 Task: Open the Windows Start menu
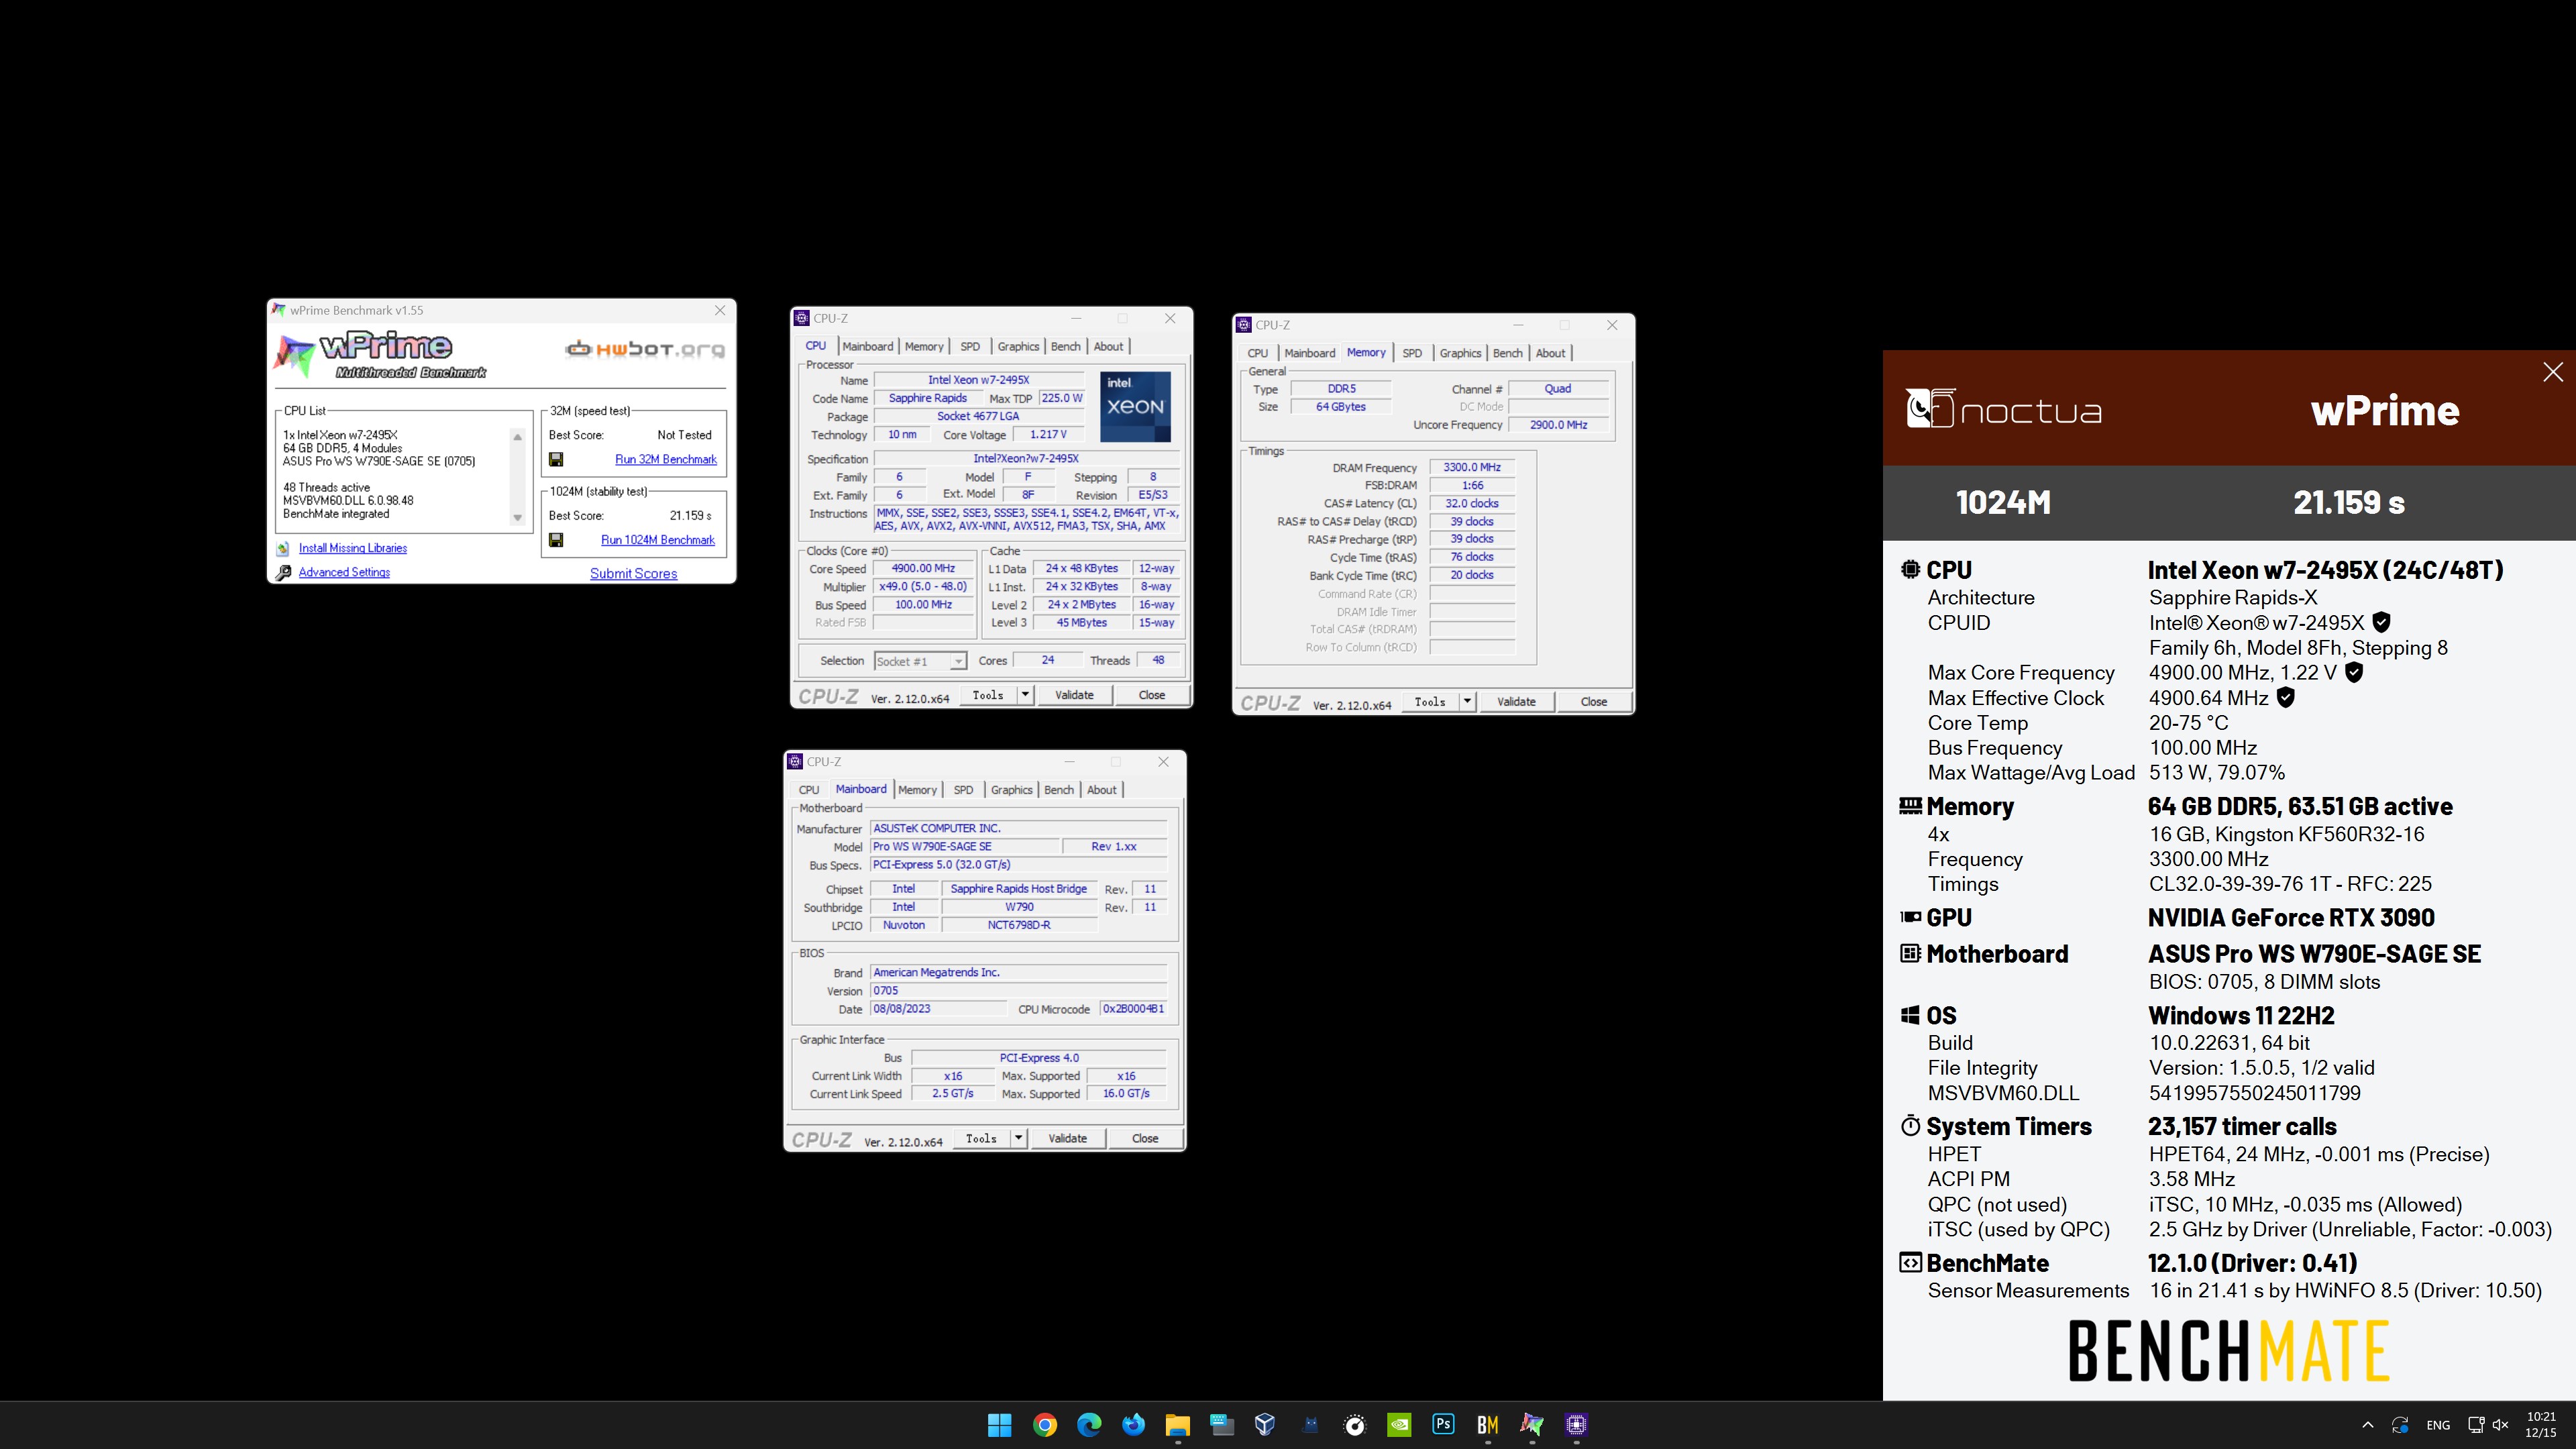999,1424
